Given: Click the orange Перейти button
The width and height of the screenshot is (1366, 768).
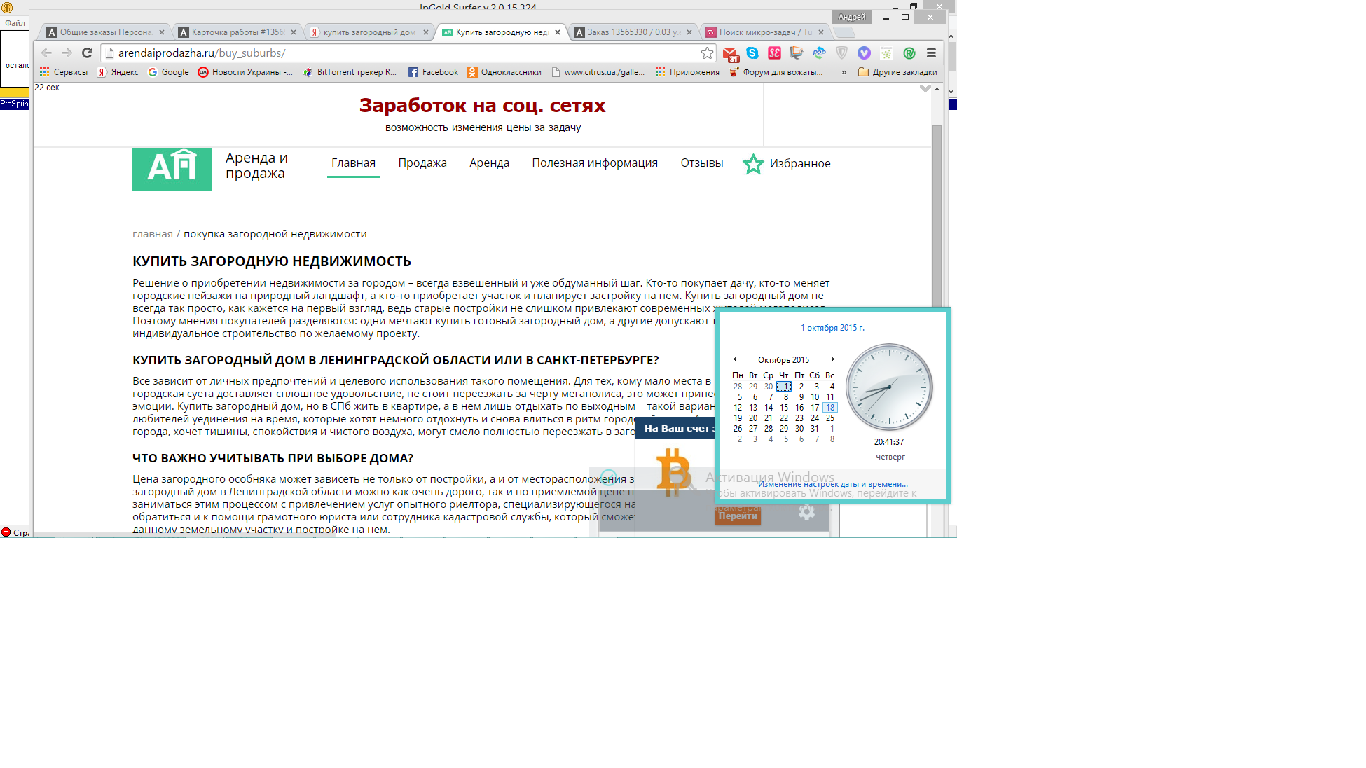Looking at the screenshot, I should (x=738, y=515).
